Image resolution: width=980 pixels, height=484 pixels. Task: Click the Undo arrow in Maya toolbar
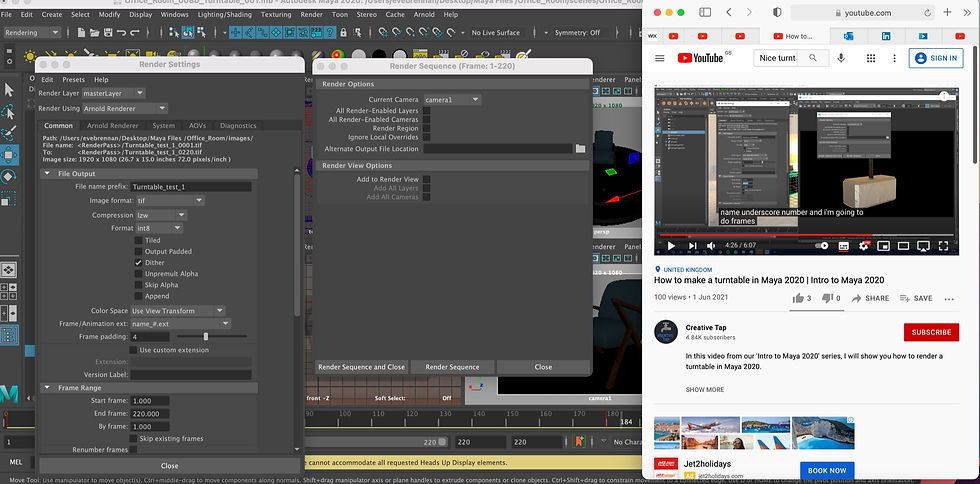121,33
